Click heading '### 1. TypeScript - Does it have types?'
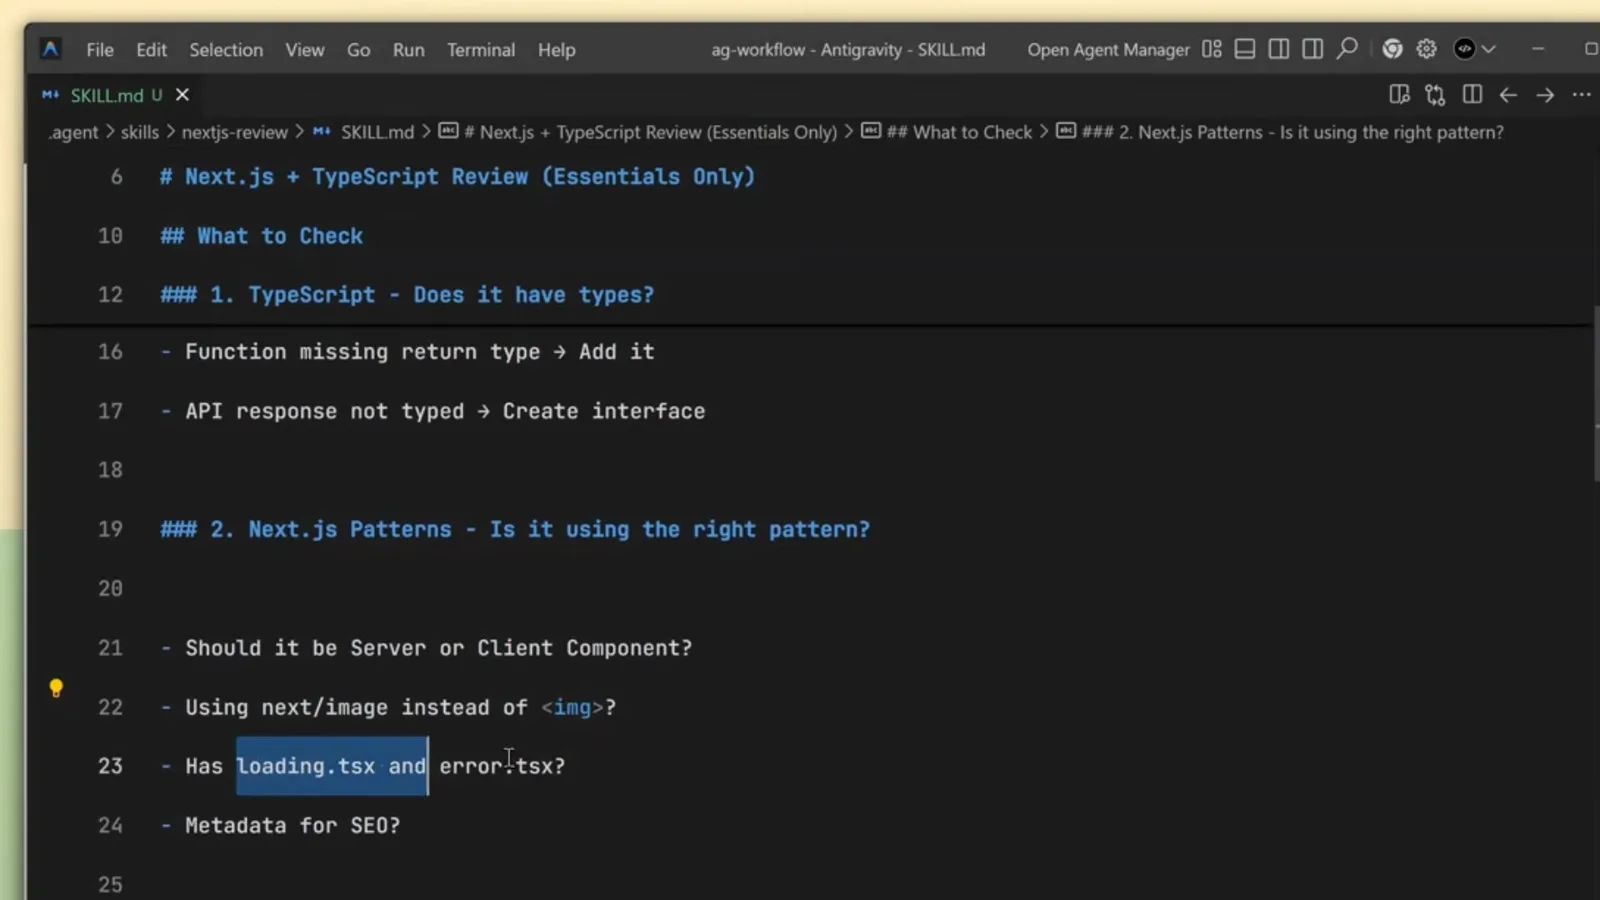Screen dimensions: 1600x900 tap(407, 295)
